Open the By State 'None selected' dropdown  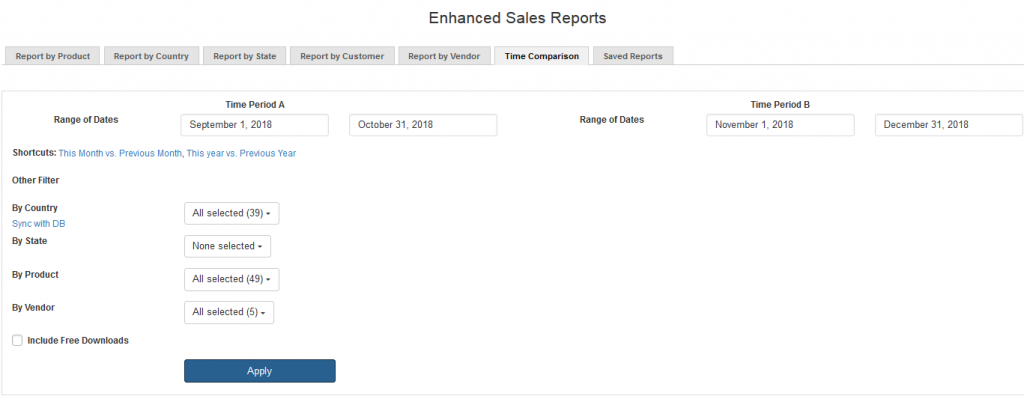(227, 246)
